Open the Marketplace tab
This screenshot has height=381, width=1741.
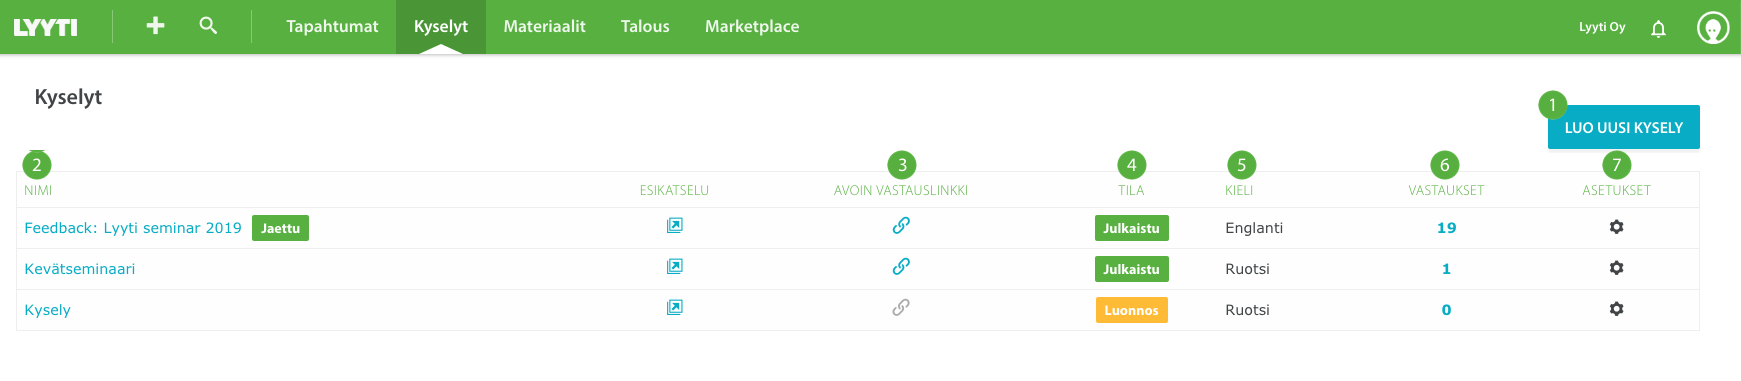pyautogui.click(x=752, y=27)
